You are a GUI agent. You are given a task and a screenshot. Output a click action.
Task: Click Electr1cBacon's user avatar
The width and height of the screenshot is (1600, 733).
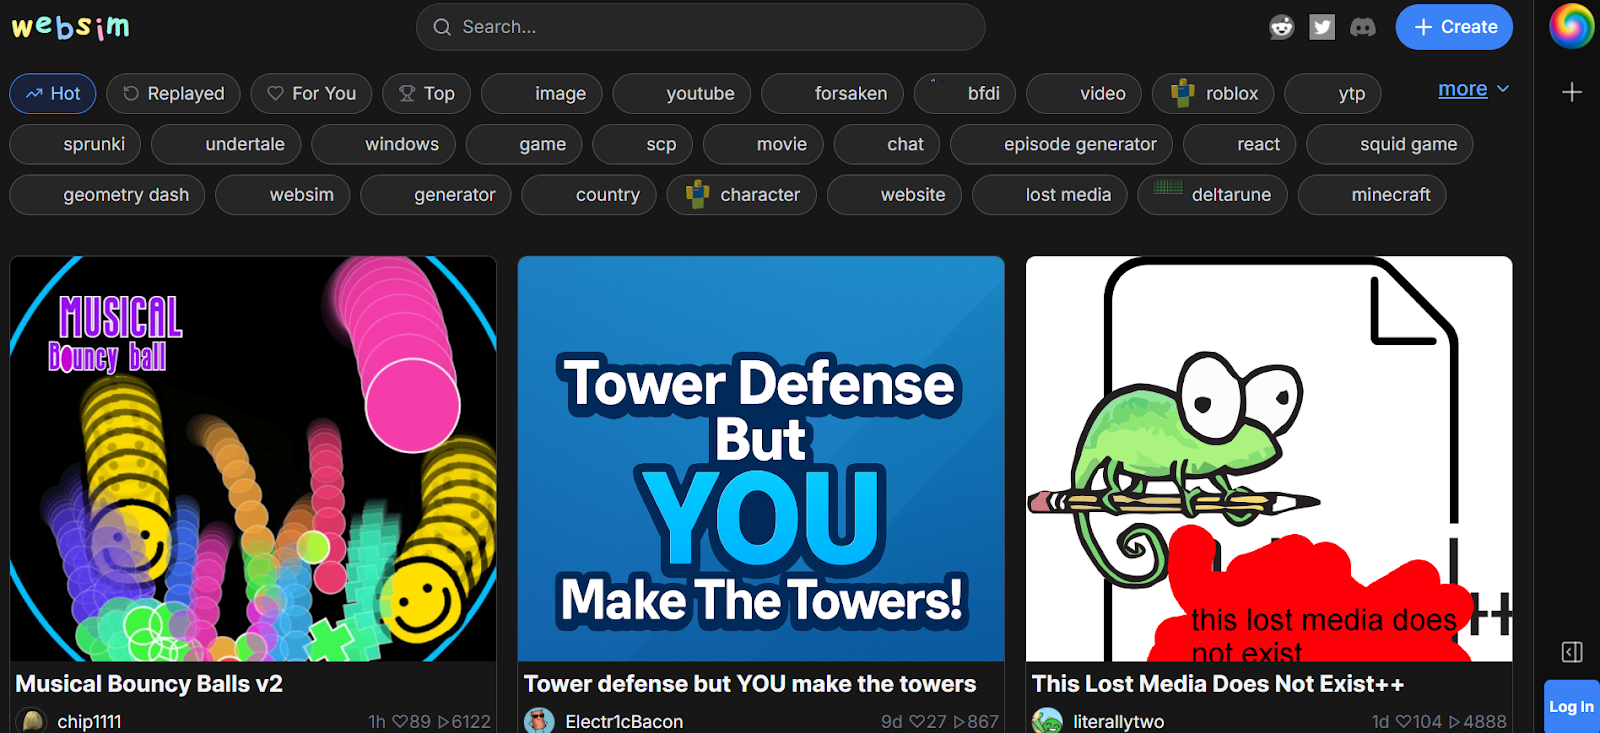[x=540, y=721]
